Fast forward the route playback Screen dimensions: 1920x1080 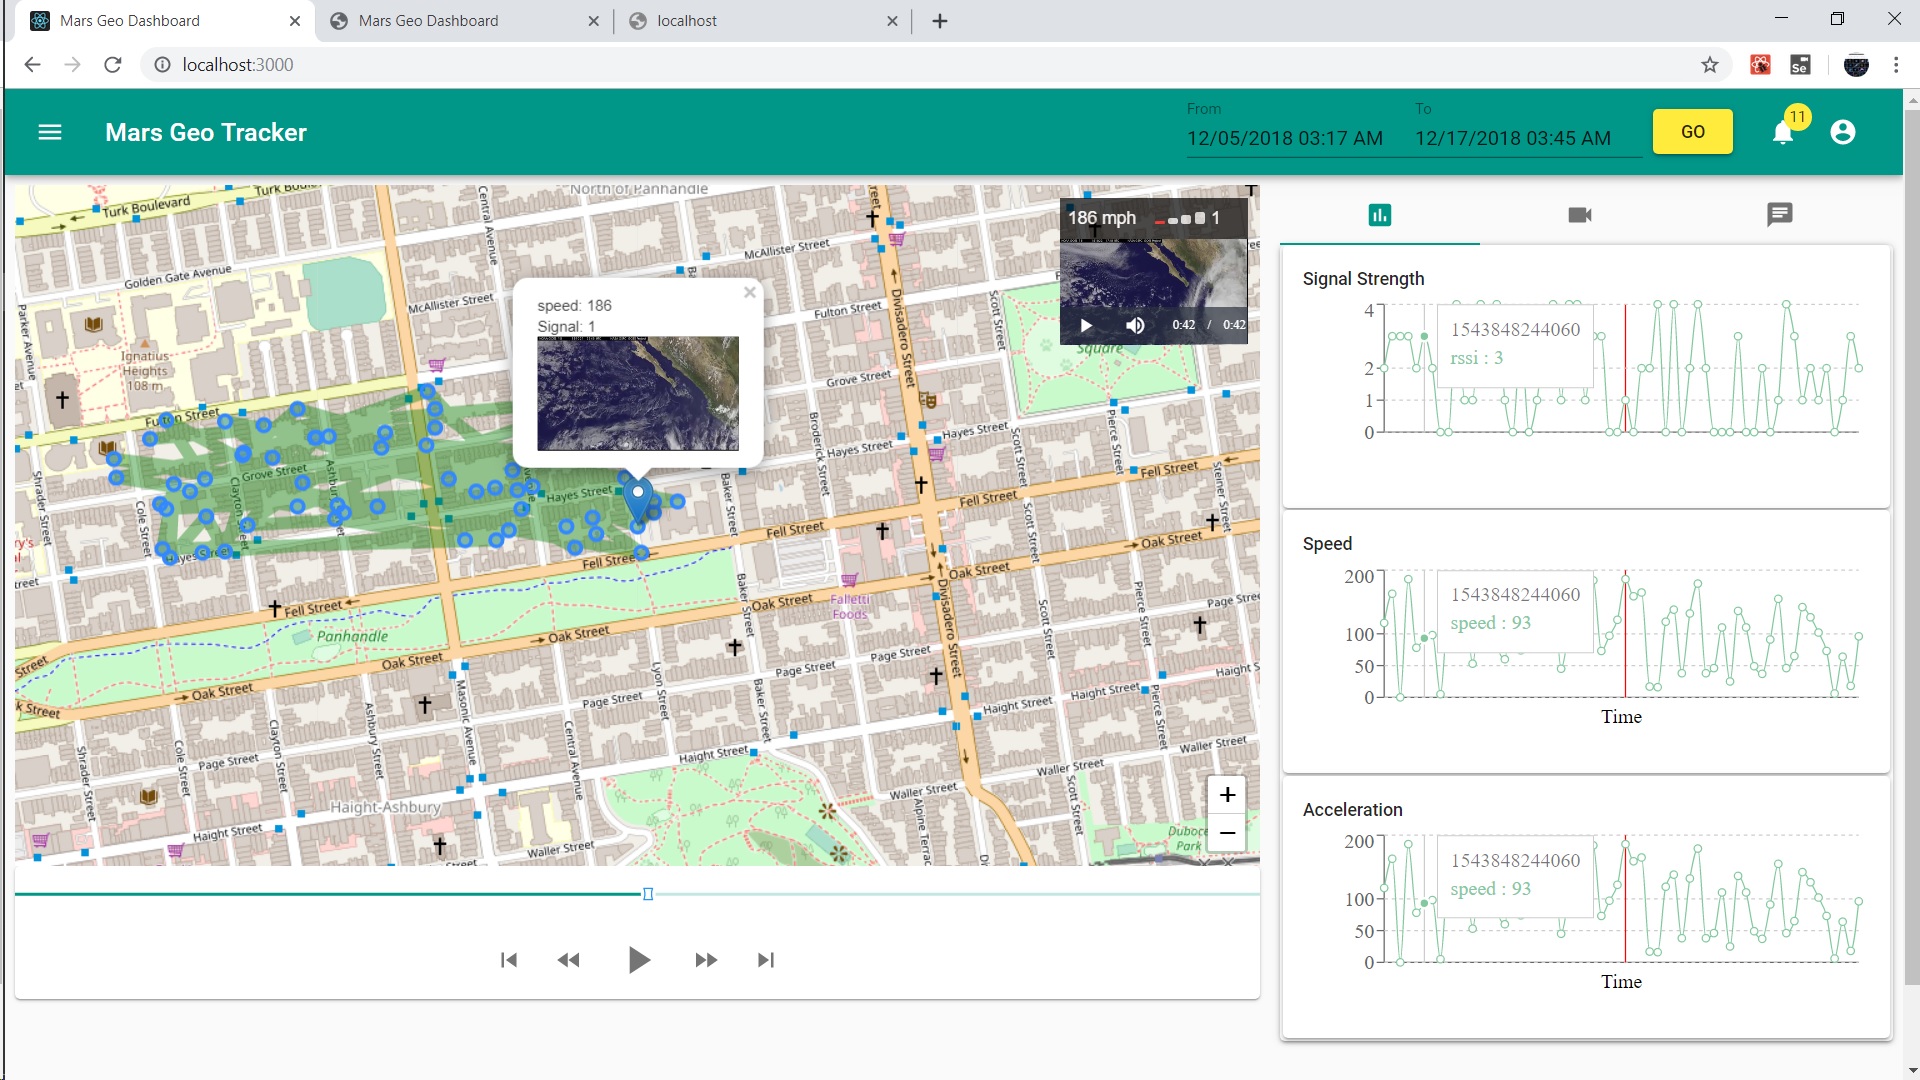coord(706,960)
